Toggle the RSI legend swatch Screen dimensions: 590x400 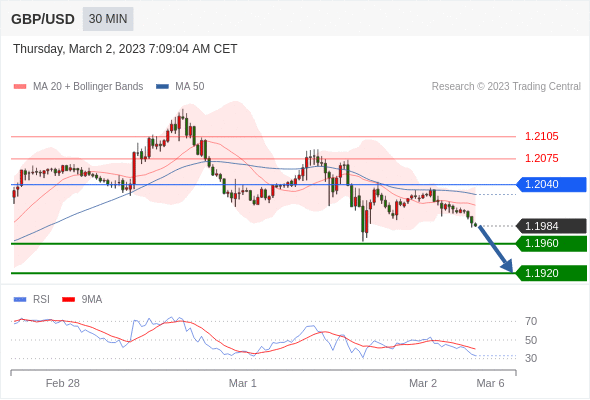(x=20, y=300)
